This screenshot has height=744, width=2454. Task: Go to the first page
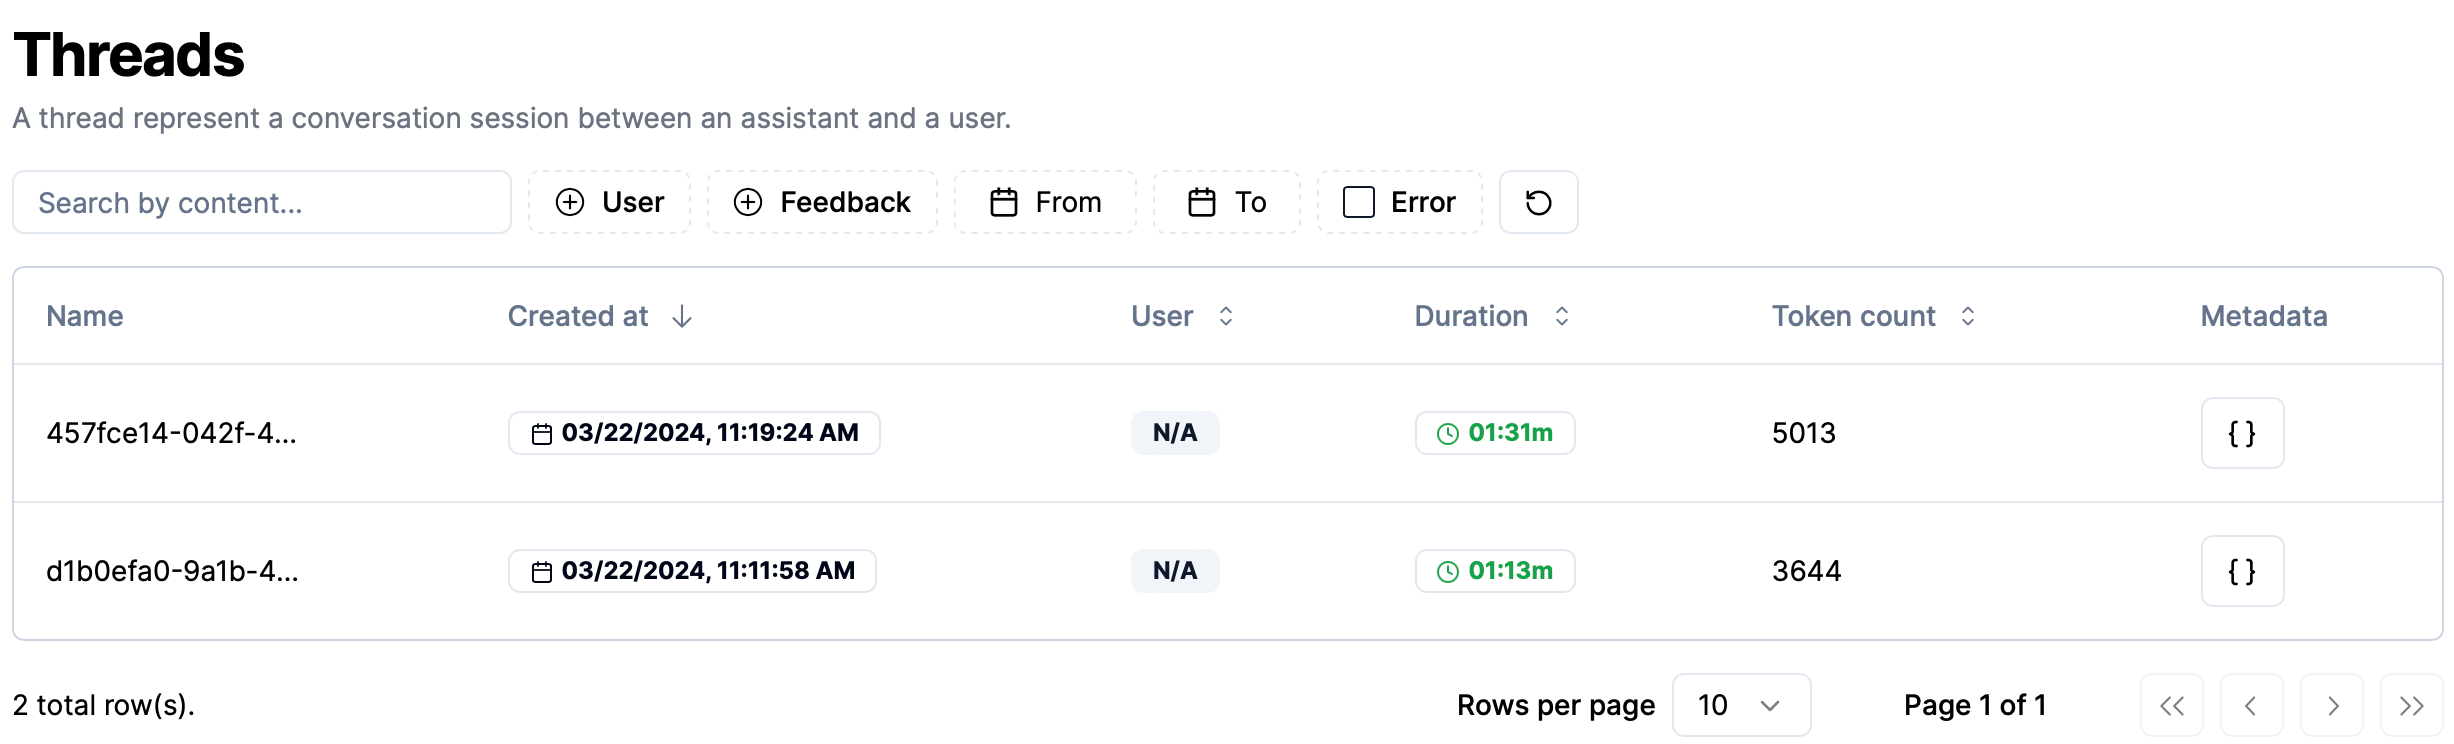[x=2171, y=706]
